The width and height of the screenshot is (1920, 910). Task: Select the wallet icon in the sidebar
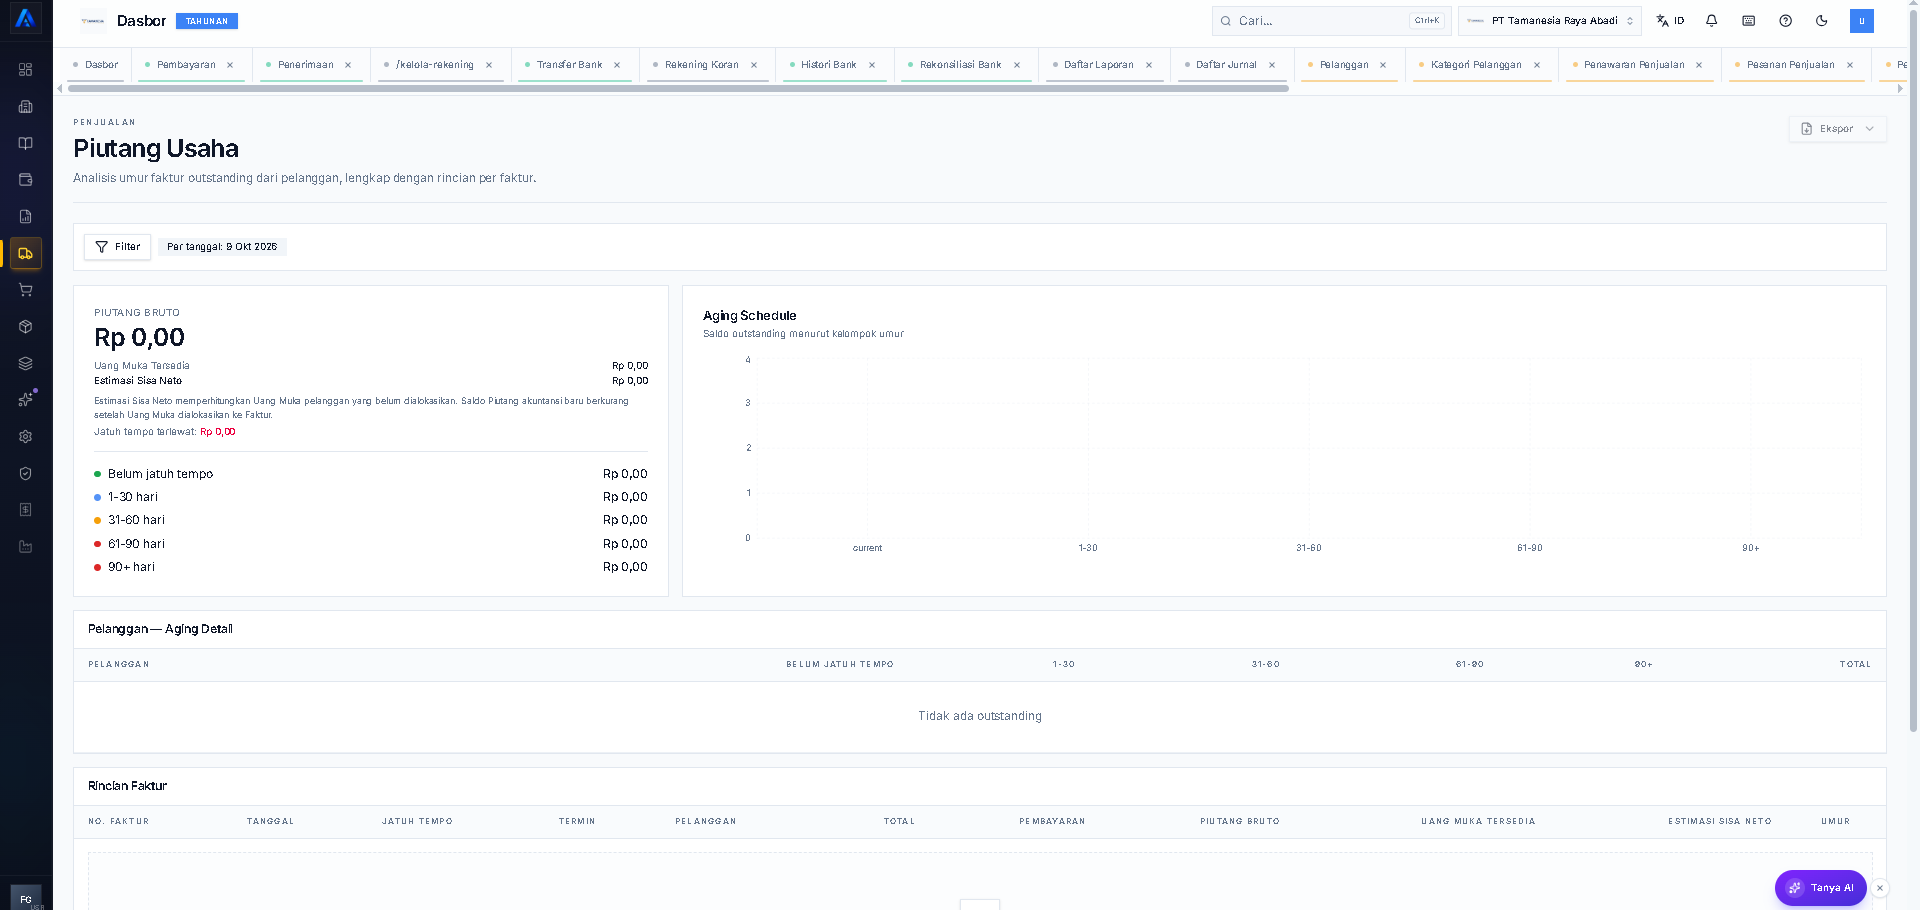(26, 180)
